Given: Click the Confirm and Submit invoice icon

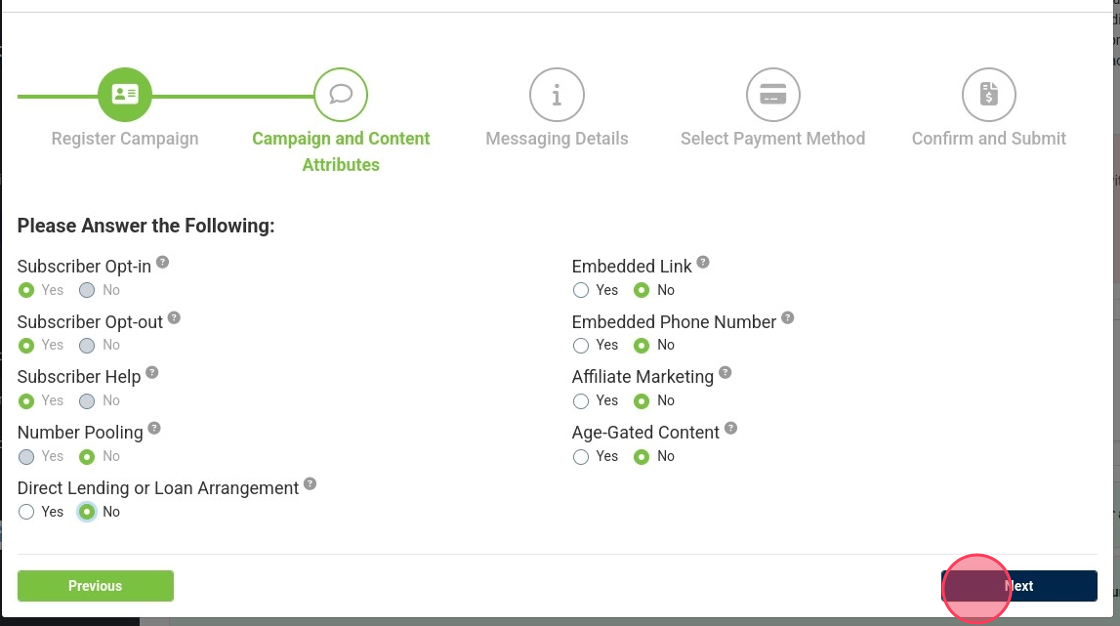Looking at the screenshot, I should point(989,95).
